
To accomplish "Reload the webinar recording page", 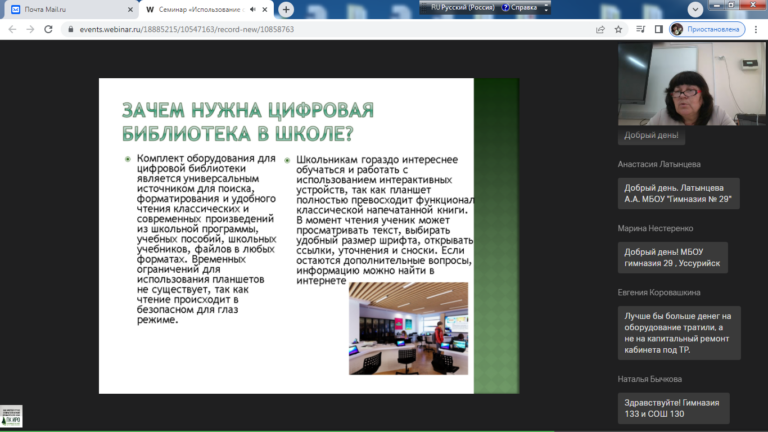I will [x=50, y=29].
